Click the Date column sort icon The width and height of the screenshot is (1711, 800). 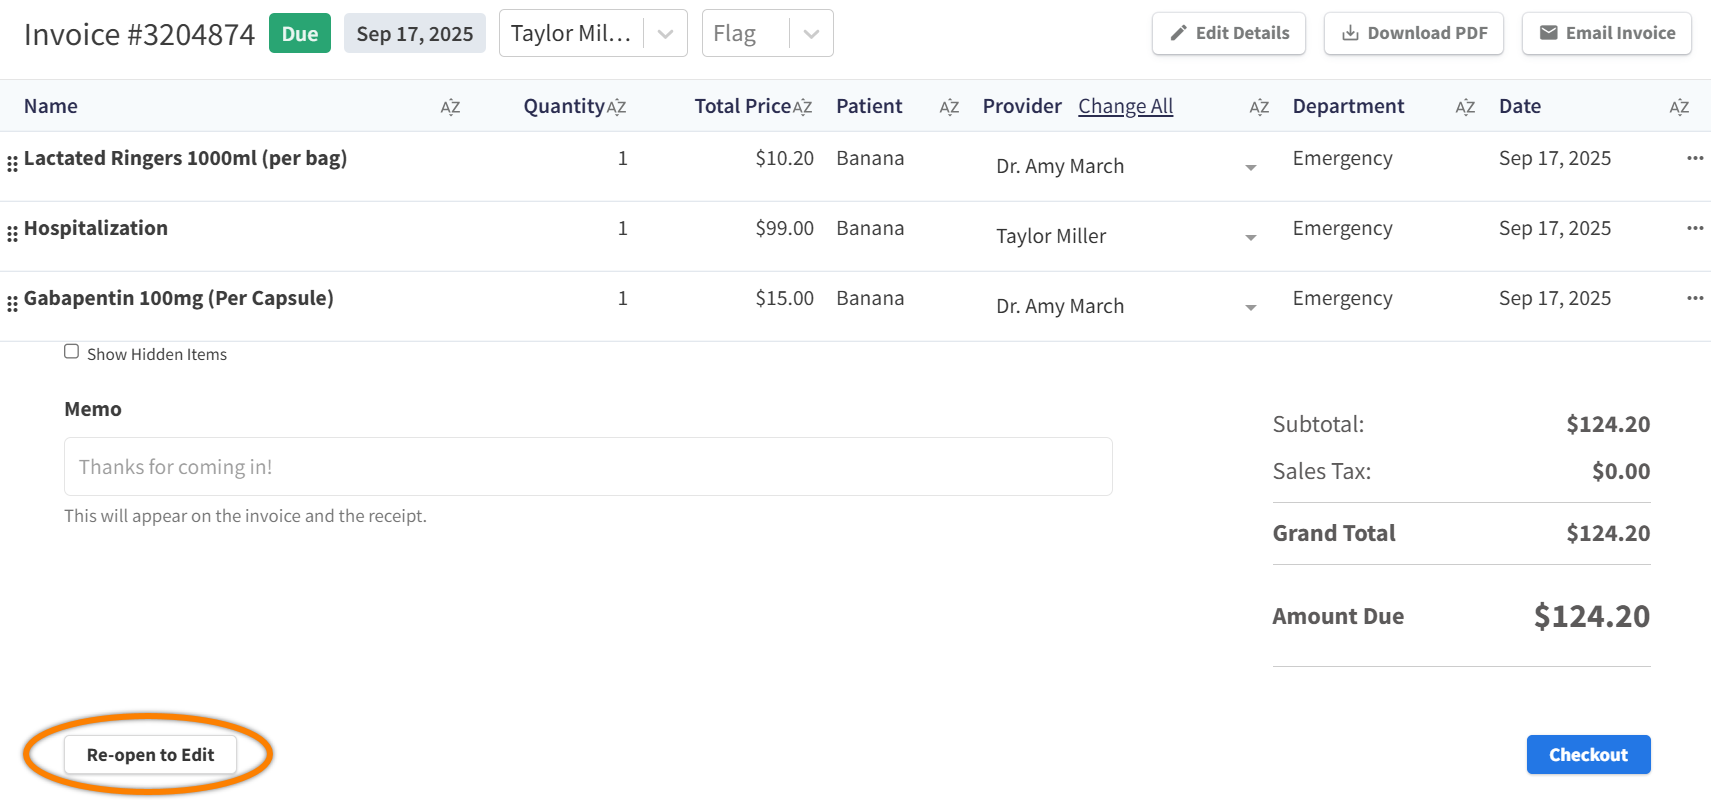pyautogui.click(x=1679, y=107)
